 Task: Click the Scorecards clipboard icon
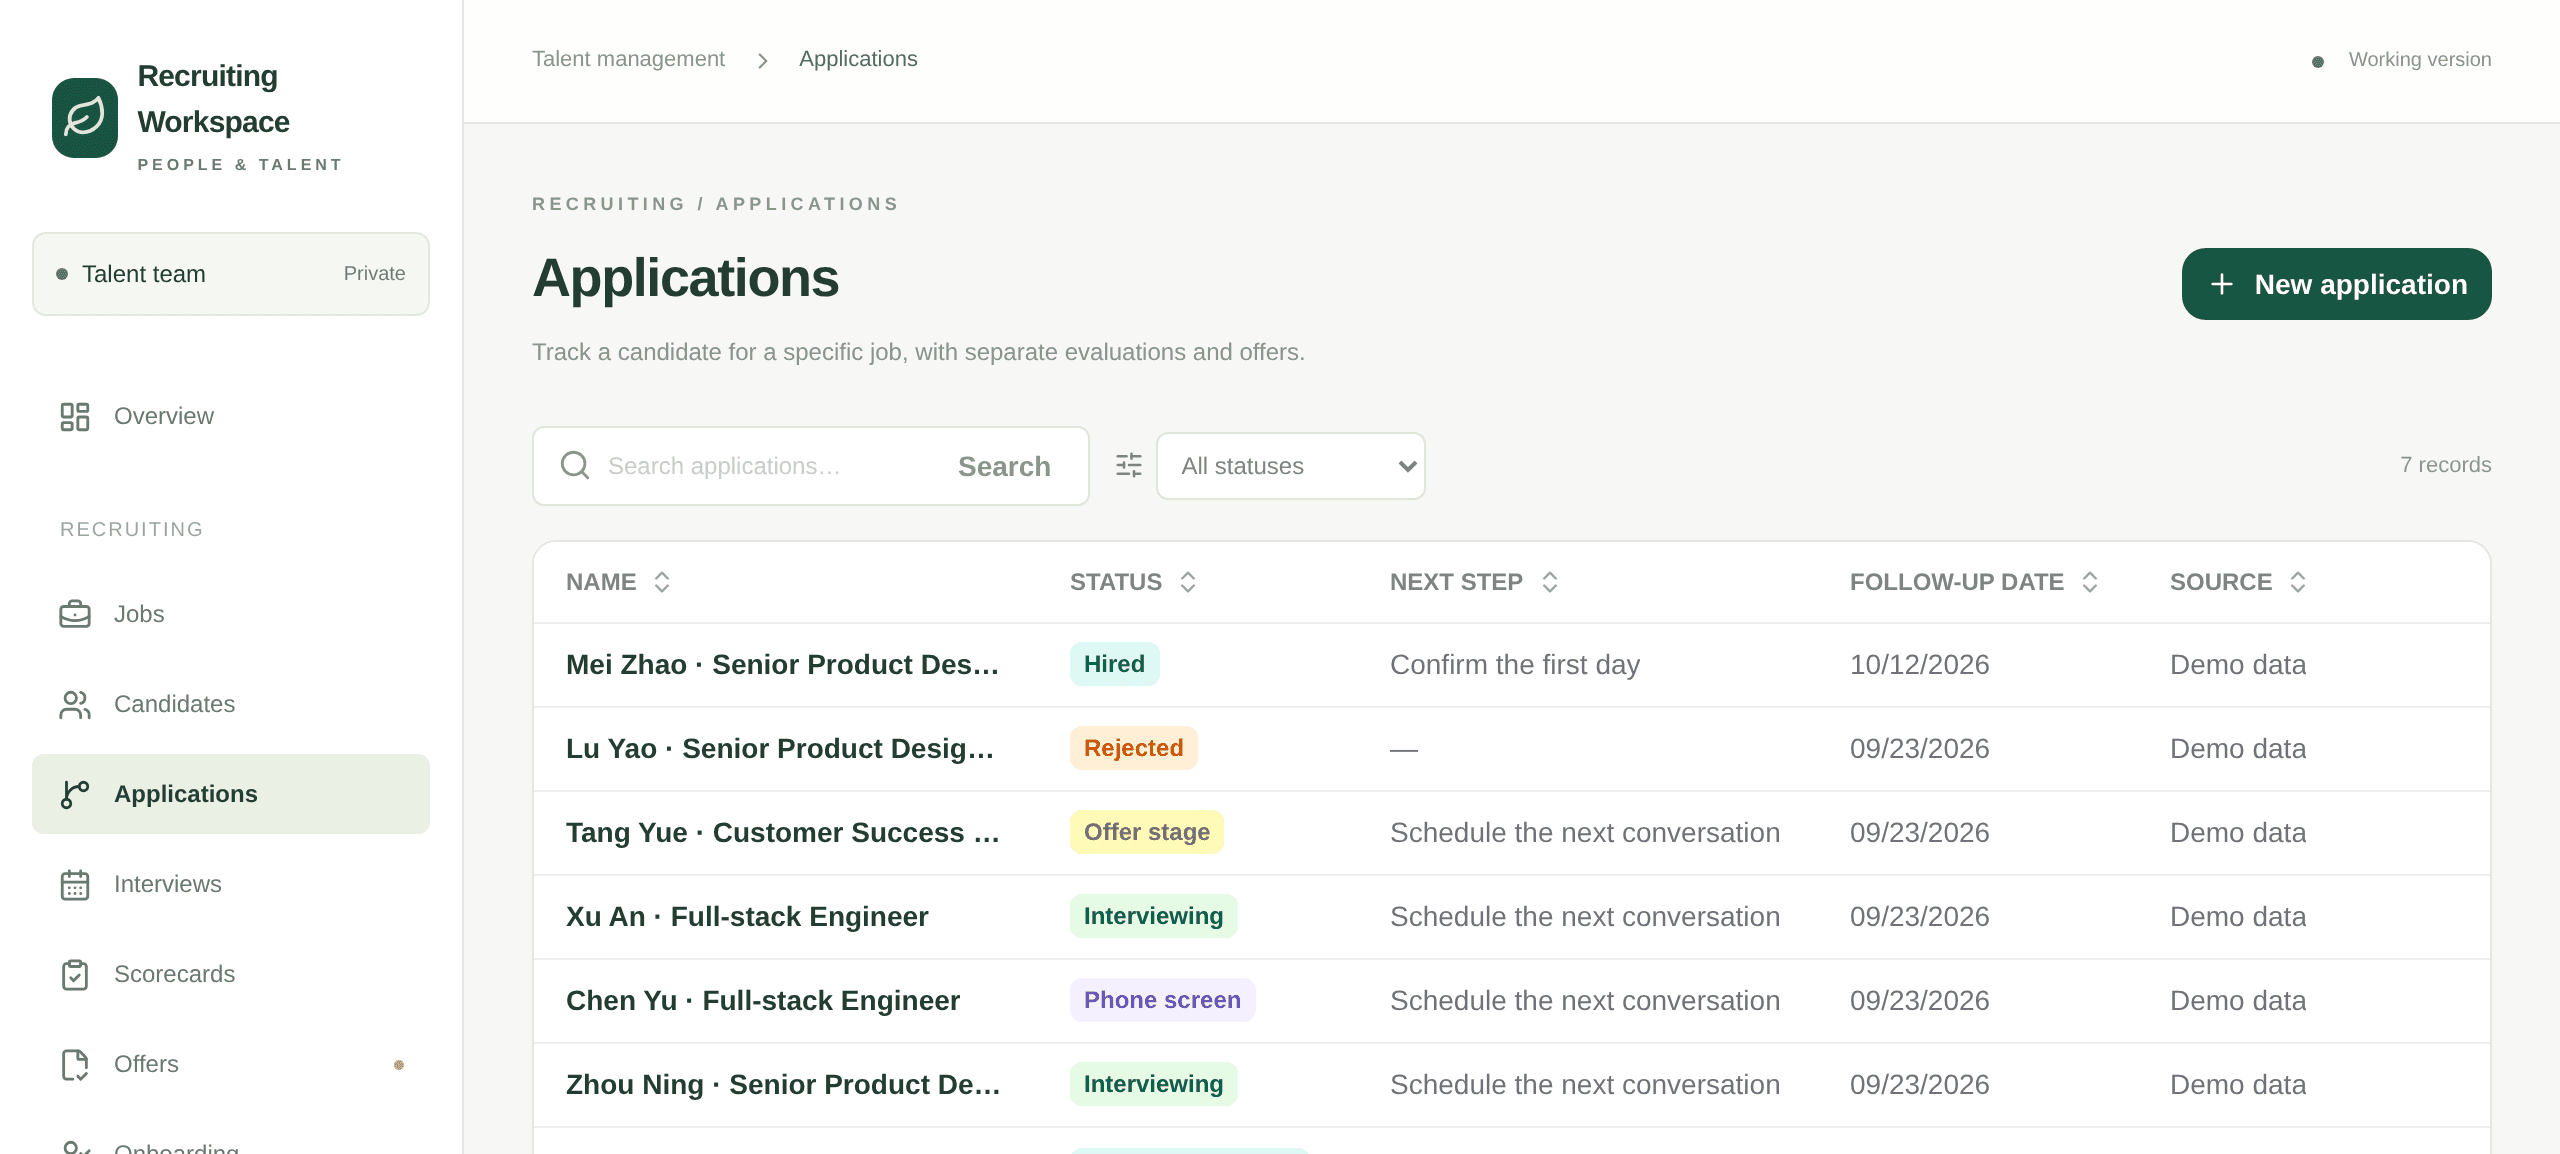[75, 974]
